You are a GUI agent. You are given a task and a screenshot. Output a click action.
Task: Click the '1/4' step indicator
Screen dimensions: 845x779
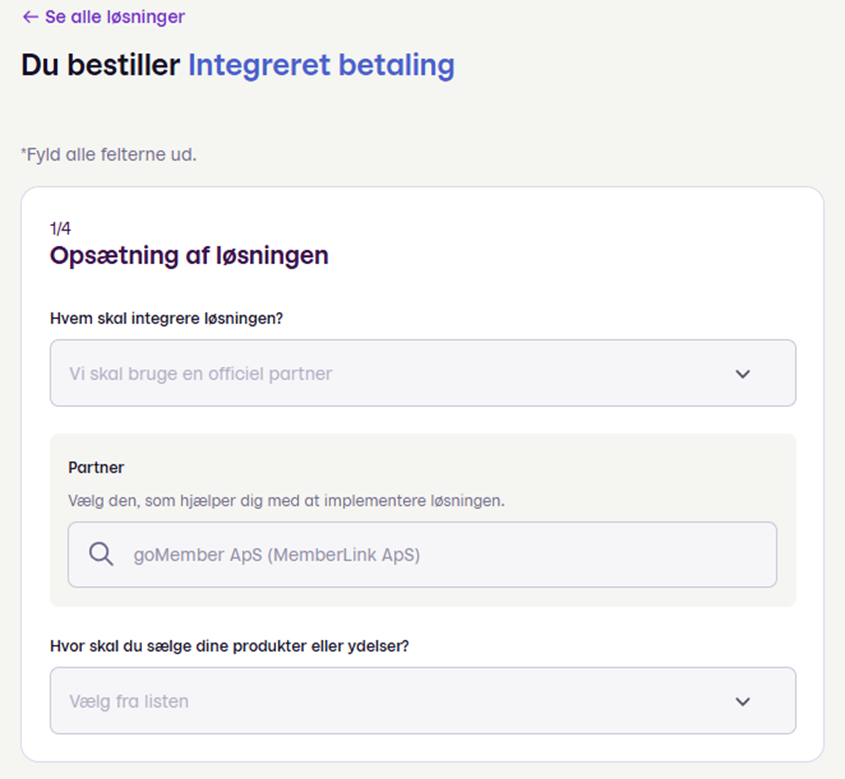point(60,228)
